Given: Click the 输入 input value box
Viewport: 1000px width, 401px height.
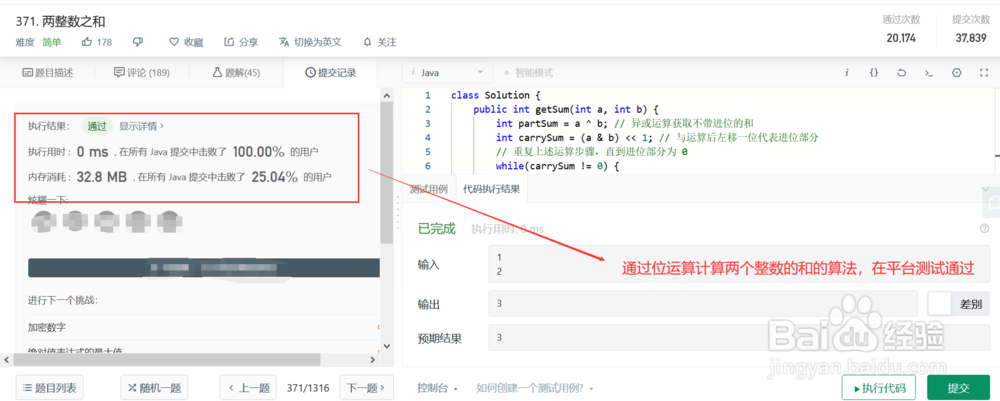Looking at the screenshot, I should [x=739, y=264].
